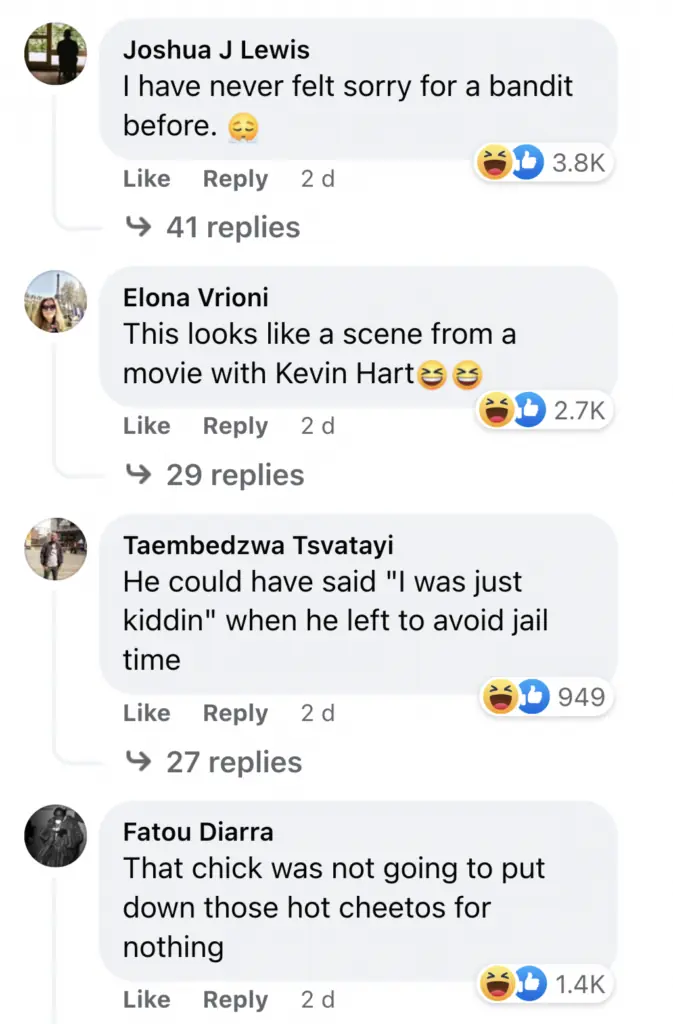View Fatou Diarra's profile picture
Screen dimensions: 673x1024
click(x=56, y=834)
